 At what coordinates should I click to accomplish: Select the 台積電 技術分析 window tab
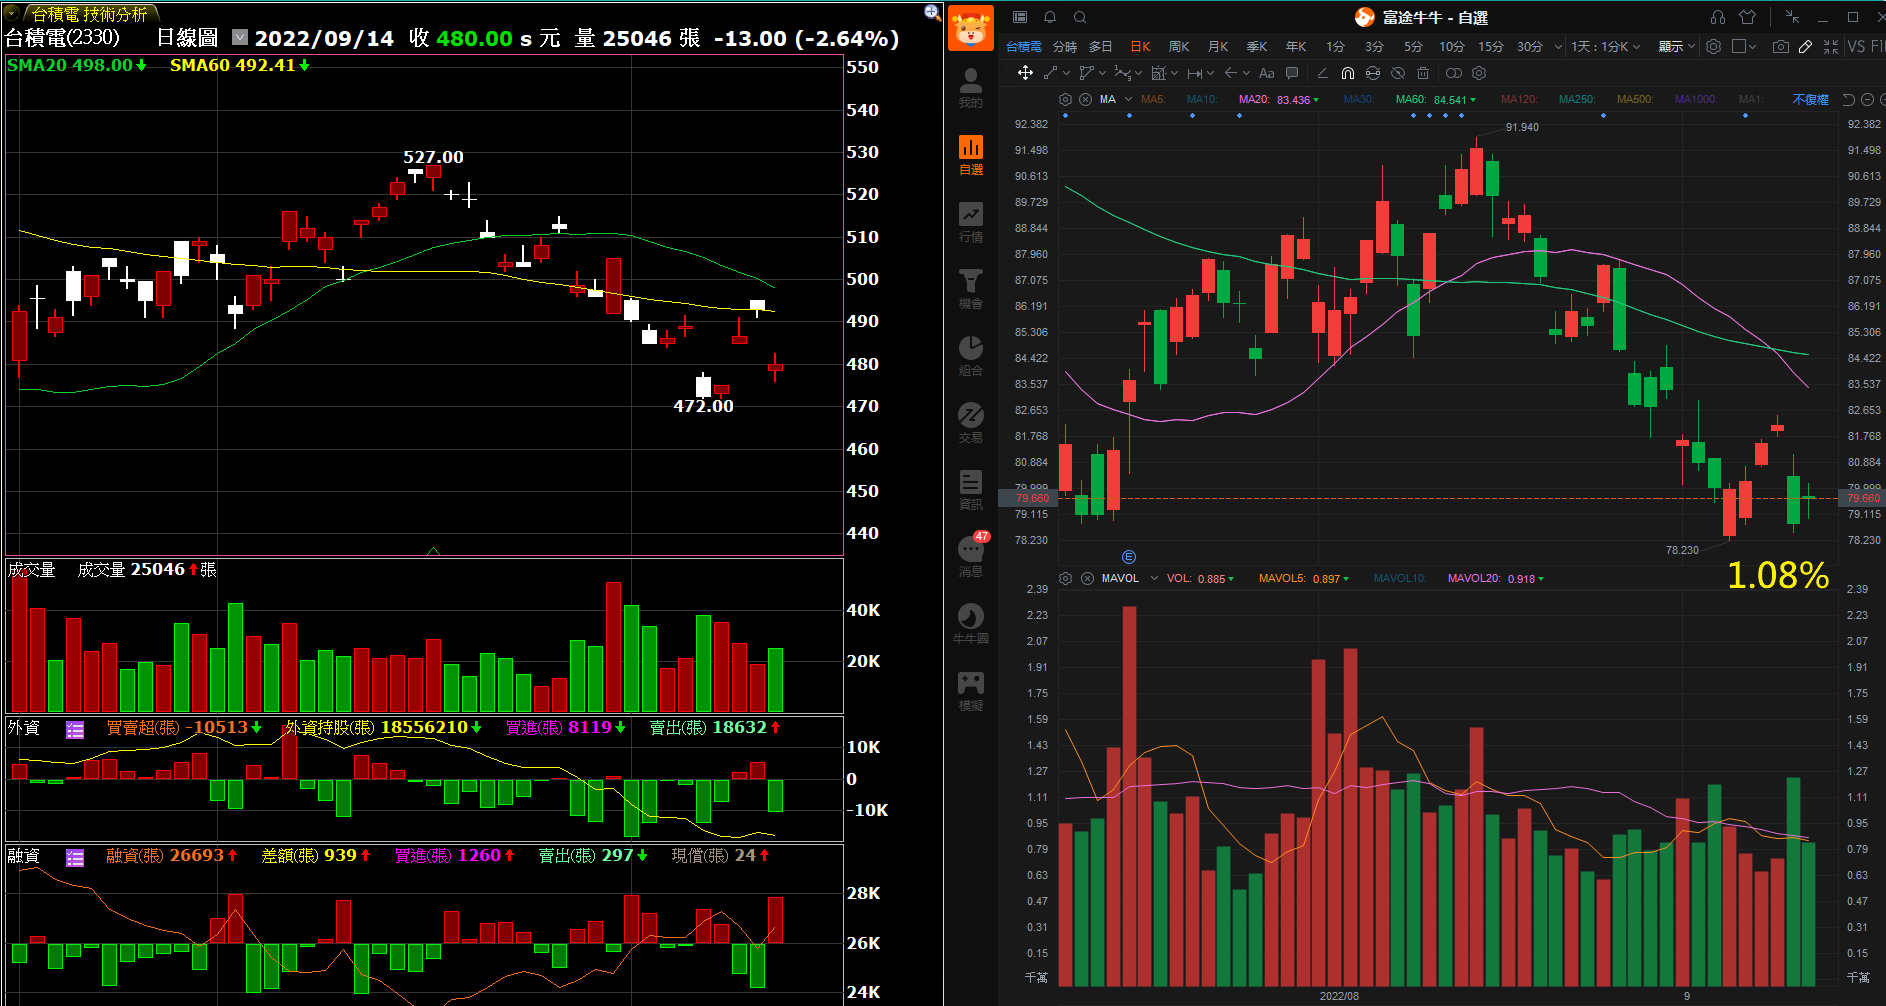[x=90, y=14]
